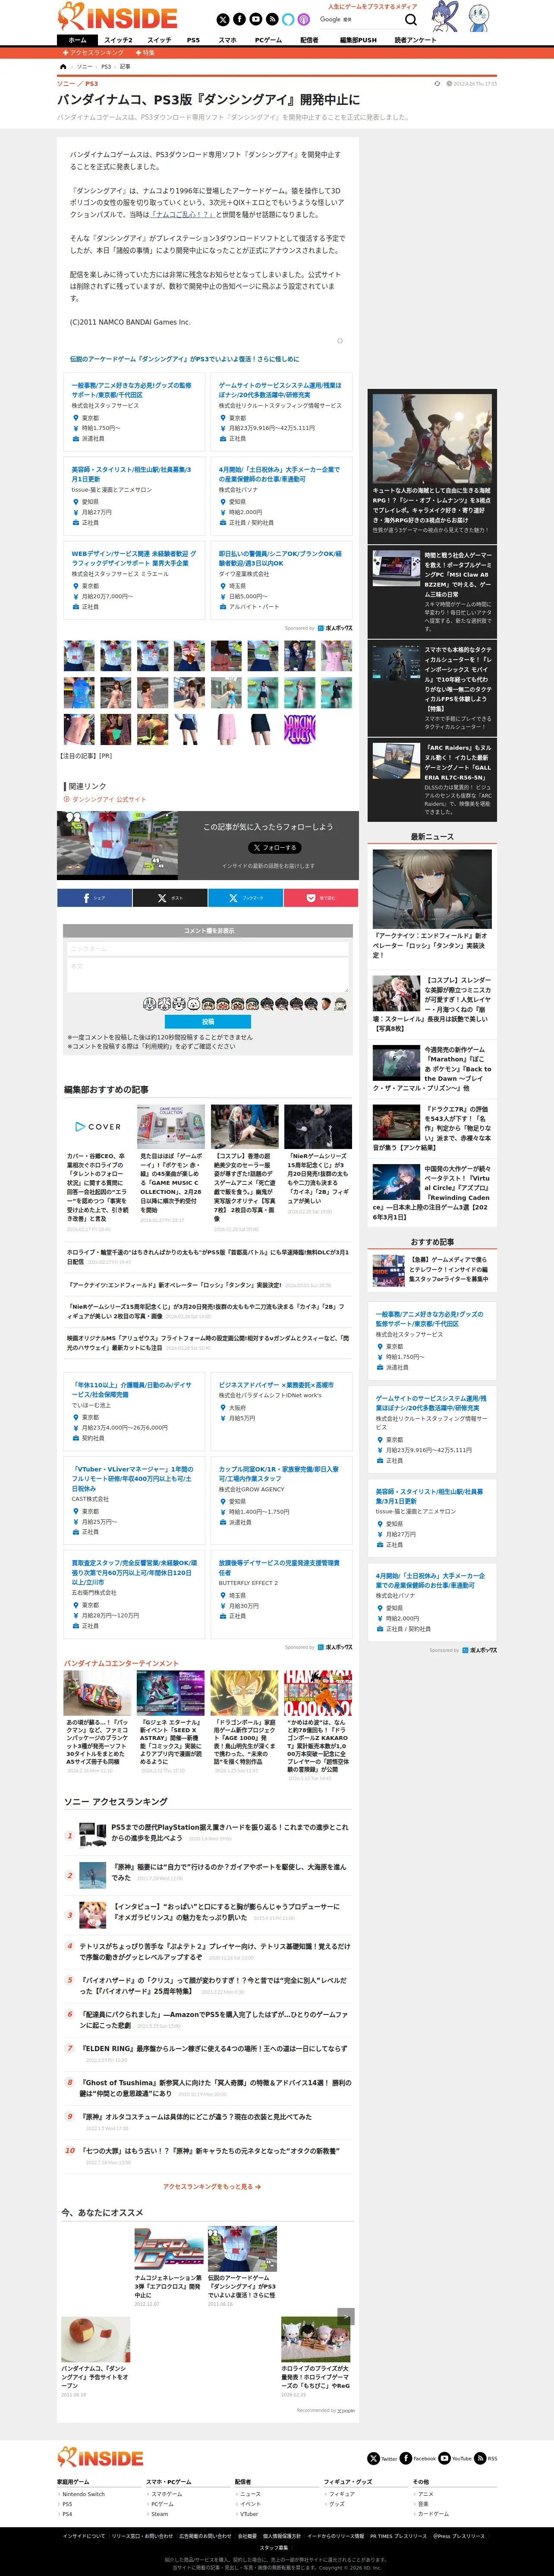Open the ホーム tab in navigation bar
The width and height of the screenshot is (554, 2576).
(x=77, y=40)
